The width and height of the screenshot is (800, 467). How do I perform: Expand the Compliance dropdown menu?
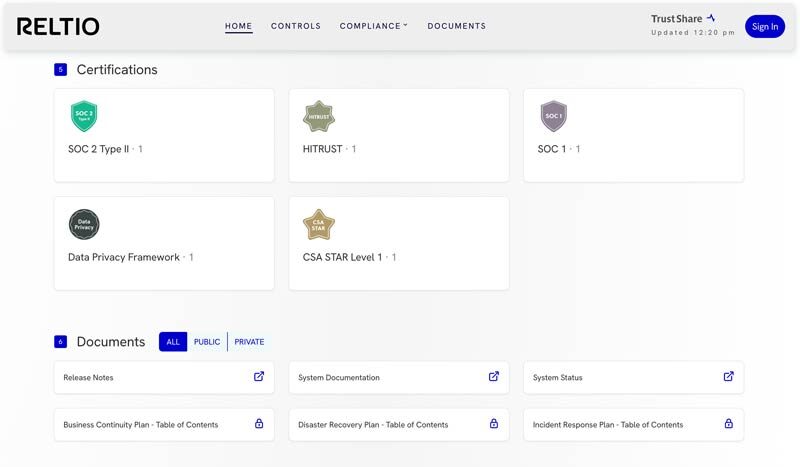(373, 26)
